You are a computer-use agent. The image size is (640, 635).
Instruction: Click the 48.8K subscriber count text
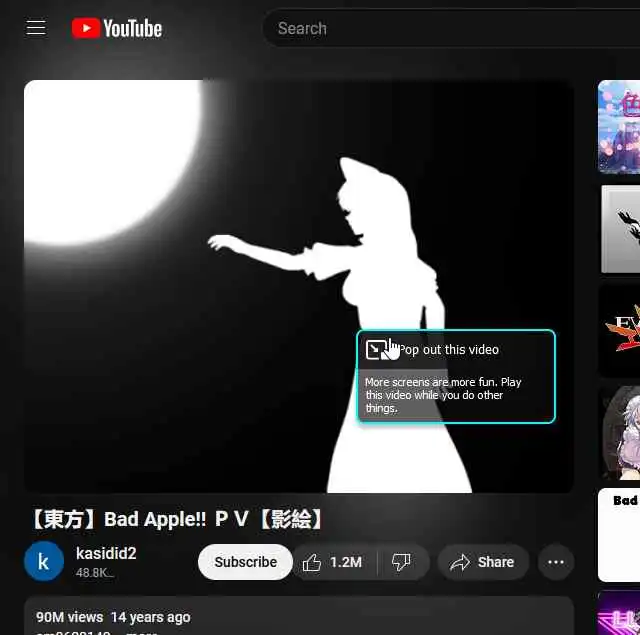click(95, 573)
